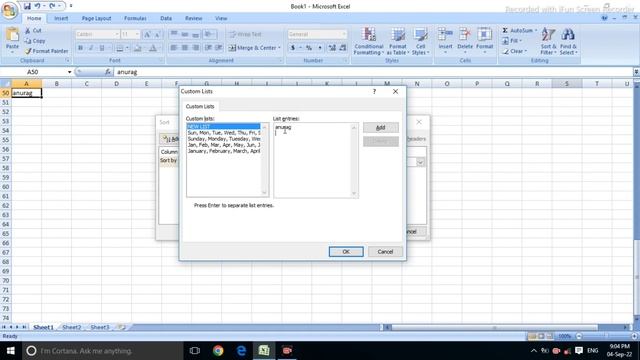Viewport: 640px width, 360px height.
Task: Click the Office button logo
Action: [x=9, y=10]
